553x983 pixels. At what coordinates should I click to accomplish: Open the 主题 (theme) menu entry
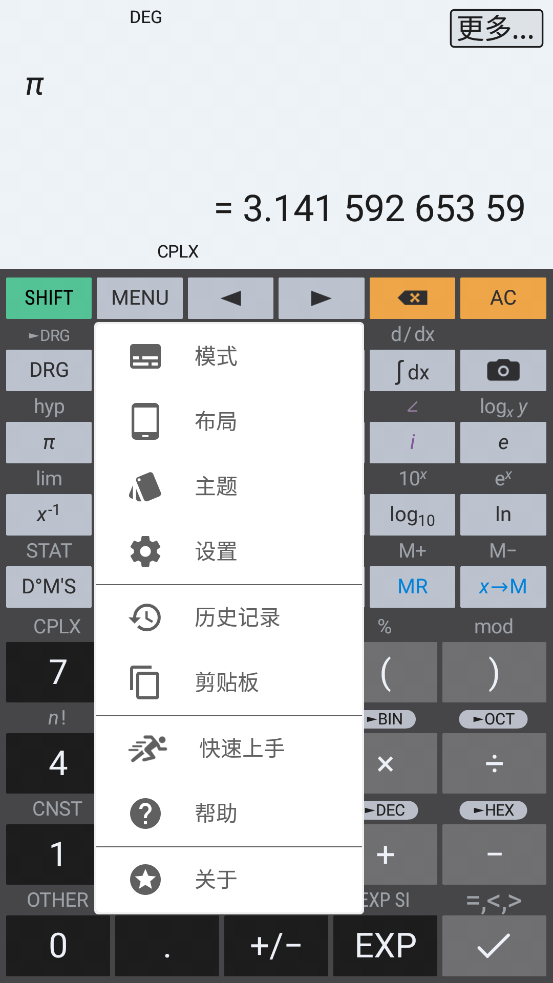(229, 486)
